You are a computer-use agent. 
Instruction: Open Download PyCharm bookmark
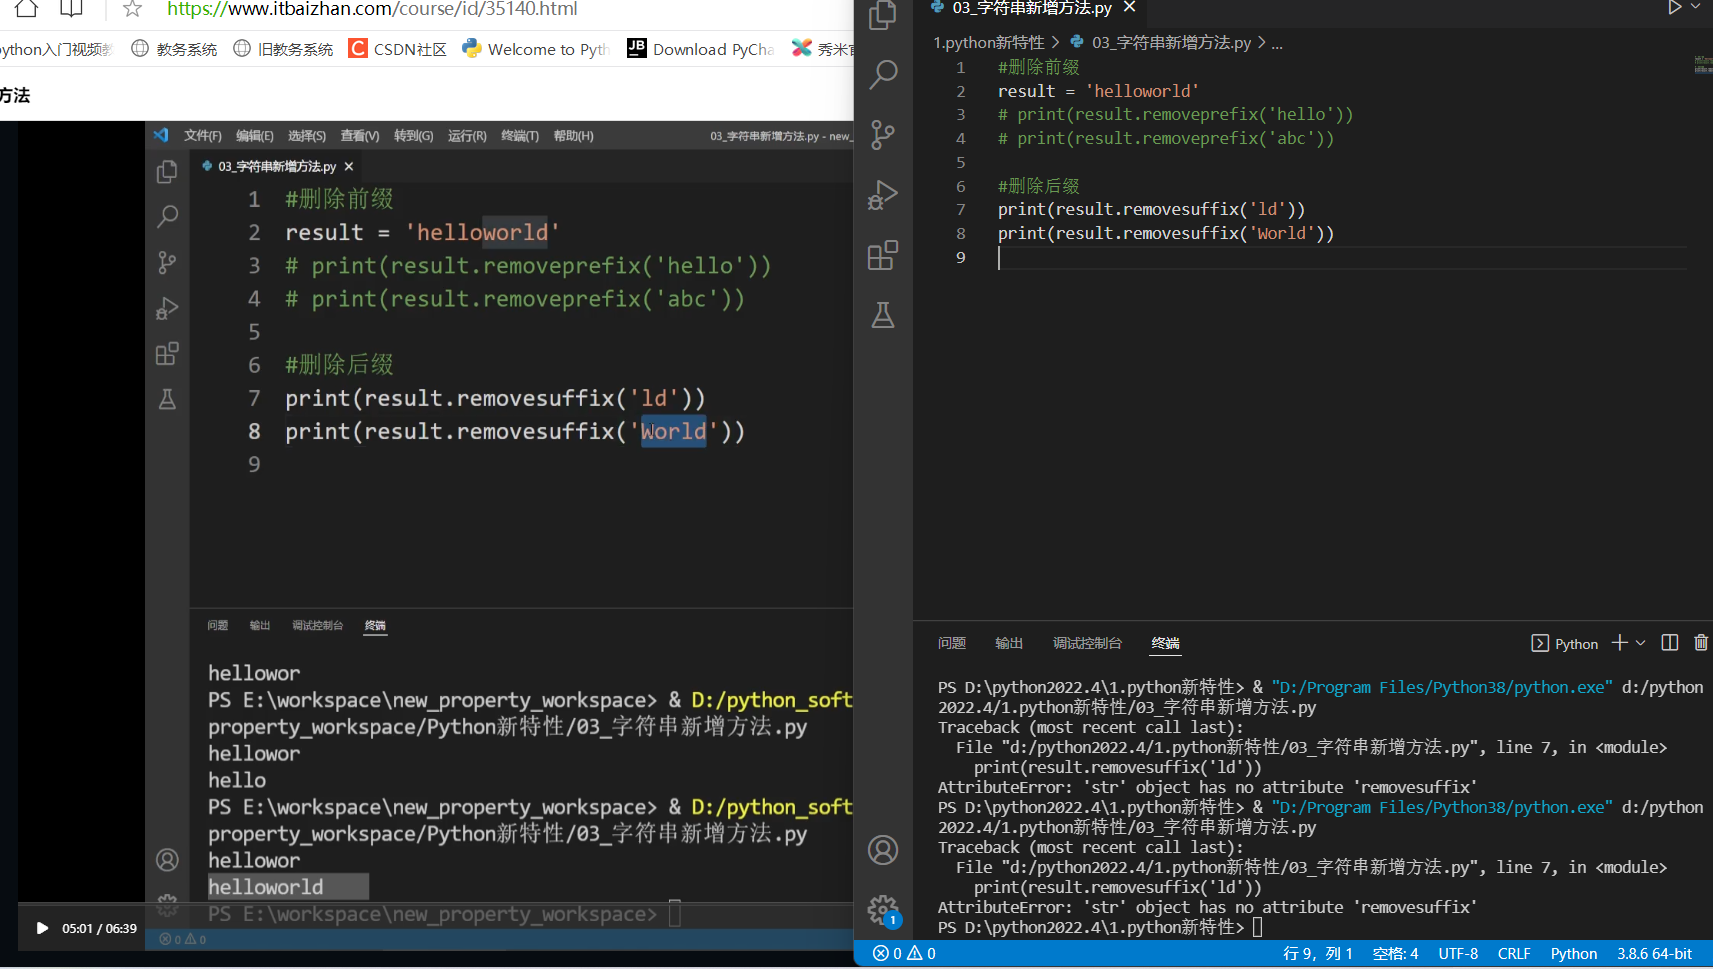700,49
